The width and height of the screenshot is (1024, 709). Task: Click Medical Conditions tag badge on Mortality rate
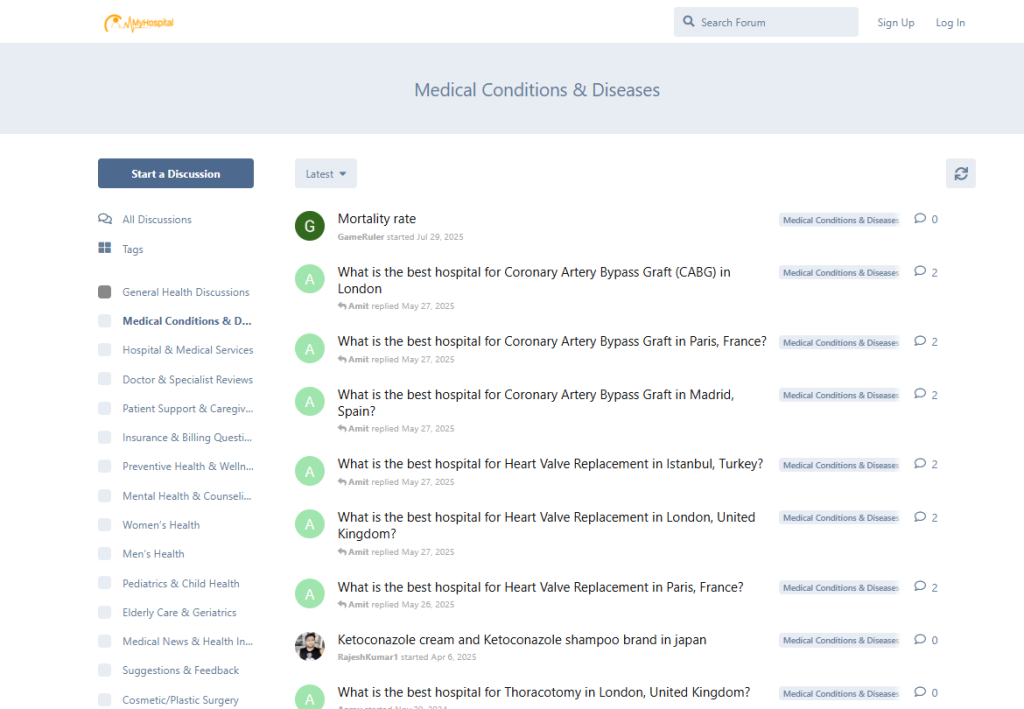pos(839,220)
